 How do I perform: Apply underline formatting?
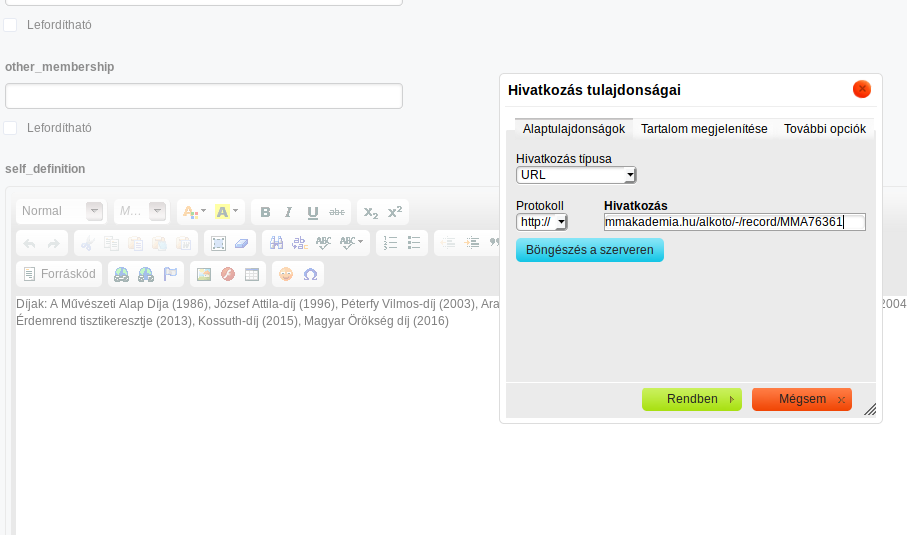click(x=312, y=212)
